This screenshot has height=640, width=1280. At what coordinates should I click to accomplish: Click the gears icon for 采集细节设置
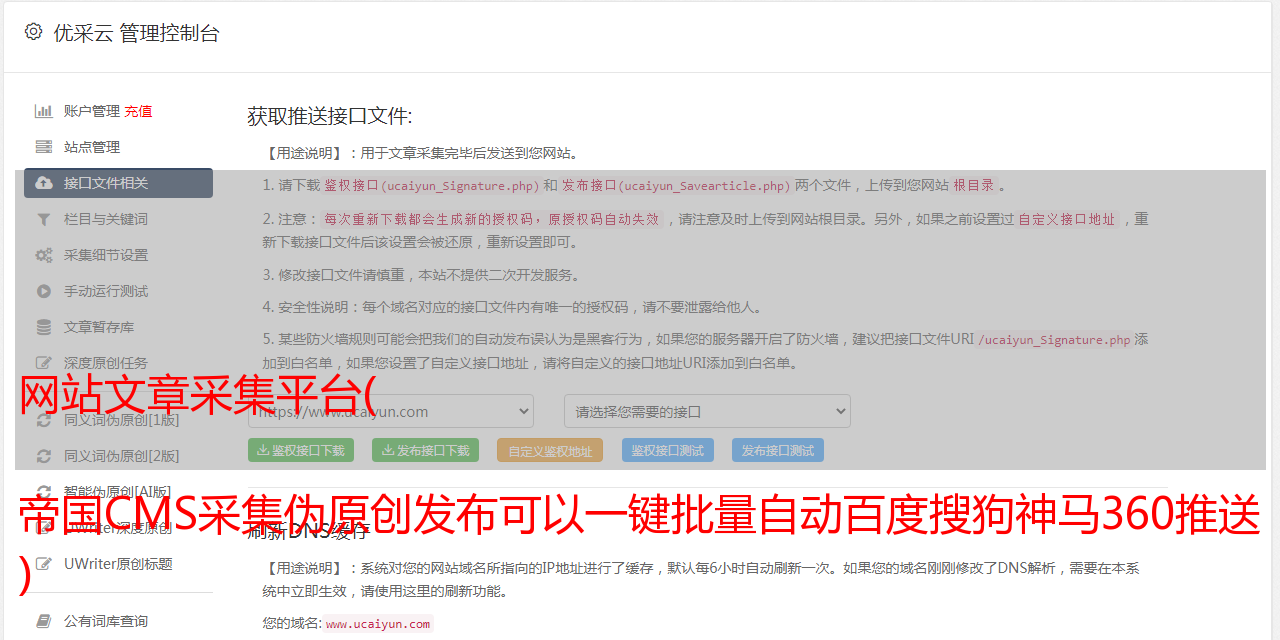pos(44,255)
